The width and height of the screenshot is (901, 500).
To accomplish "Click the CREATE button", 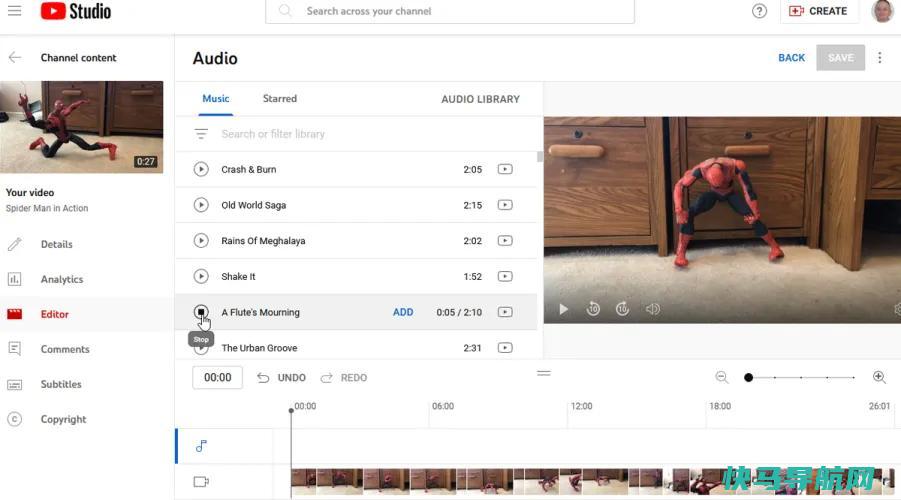I will [x=818, y=11].
